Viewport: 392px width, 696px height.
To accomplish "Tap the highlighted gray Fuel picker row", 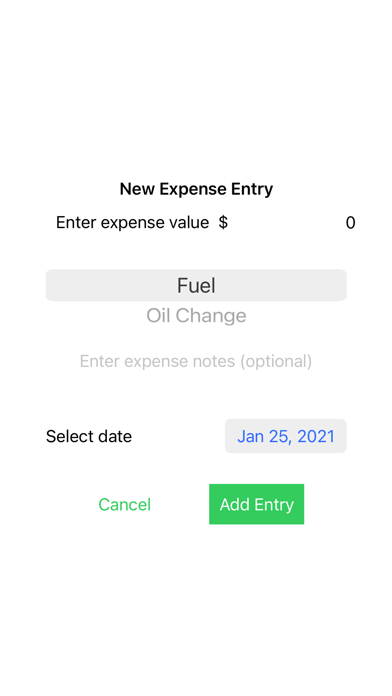I will 196,285.
